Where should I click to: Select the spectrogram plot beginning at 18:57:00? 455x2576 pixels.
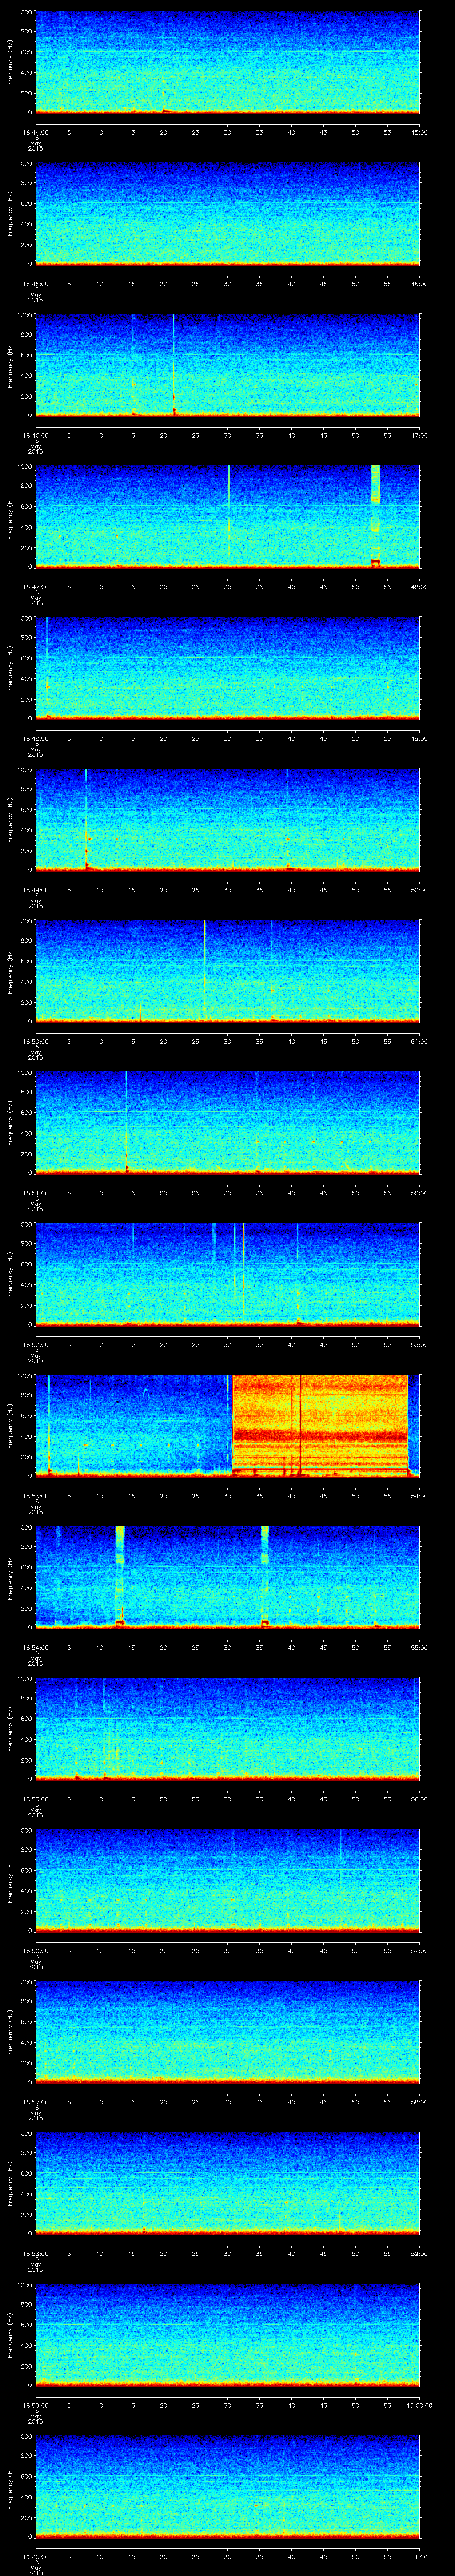tap(228, 2032)
